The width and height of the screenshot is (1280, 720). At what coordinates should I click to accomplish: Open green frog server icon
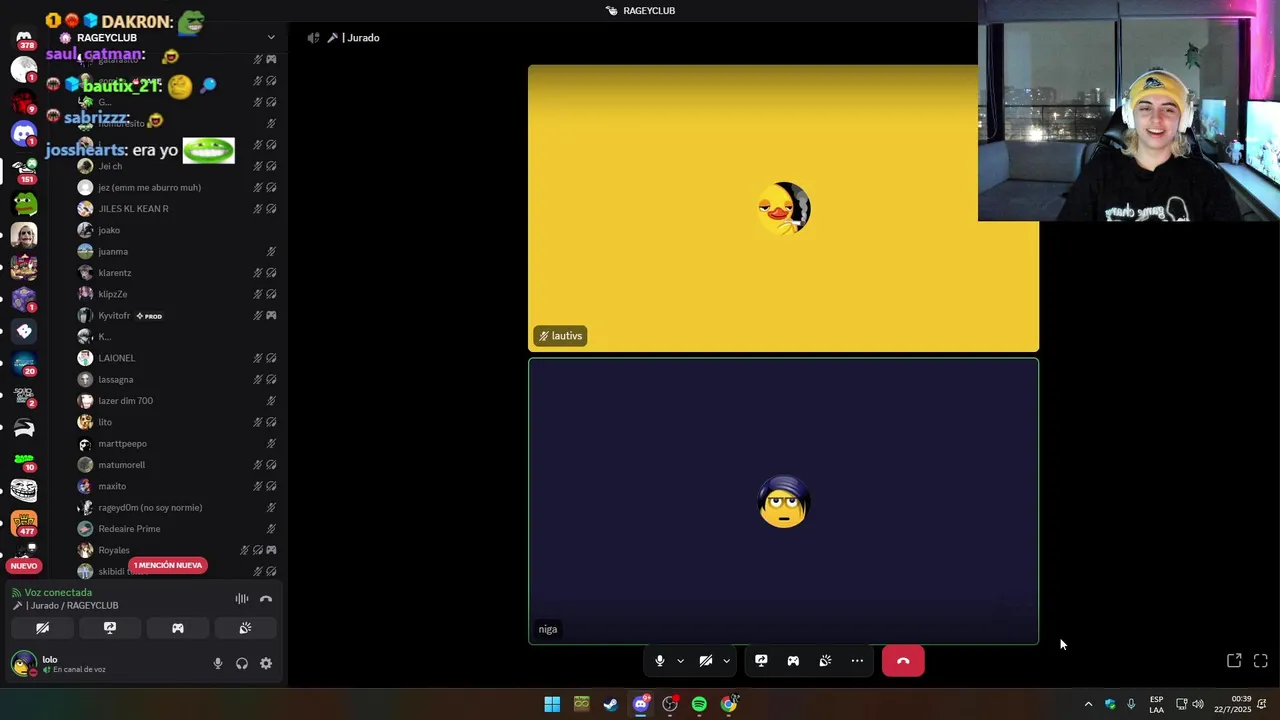pos(24,204)
